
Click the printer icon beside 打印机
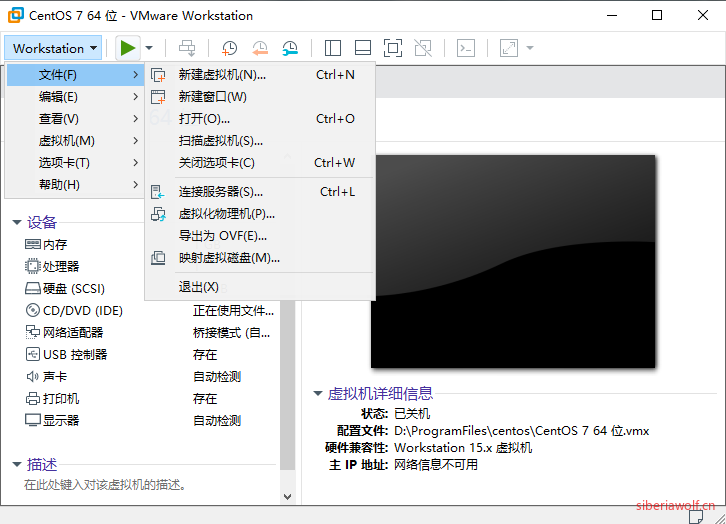click(x=32, y=399)
